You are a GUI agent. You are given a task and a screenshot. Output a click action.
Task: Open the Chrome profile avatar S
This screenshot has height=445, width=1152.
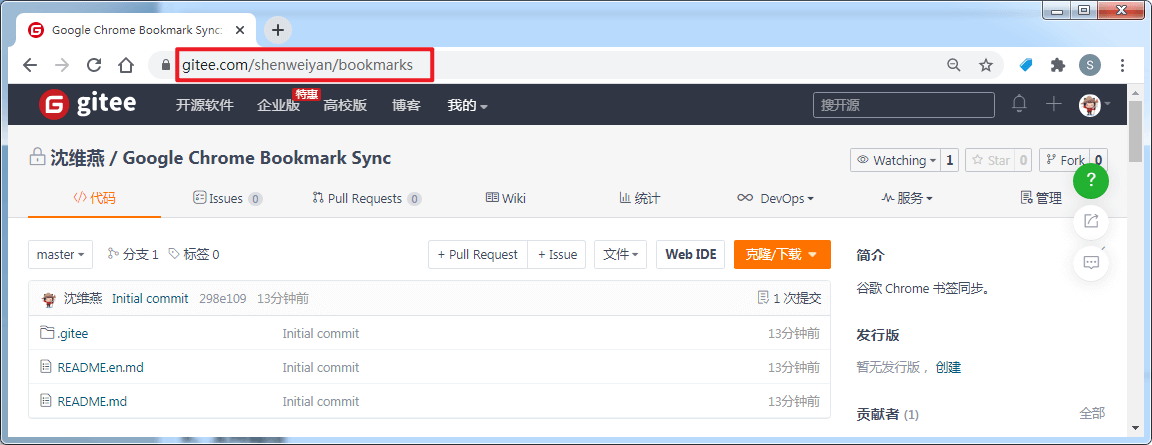(1090, 65)
